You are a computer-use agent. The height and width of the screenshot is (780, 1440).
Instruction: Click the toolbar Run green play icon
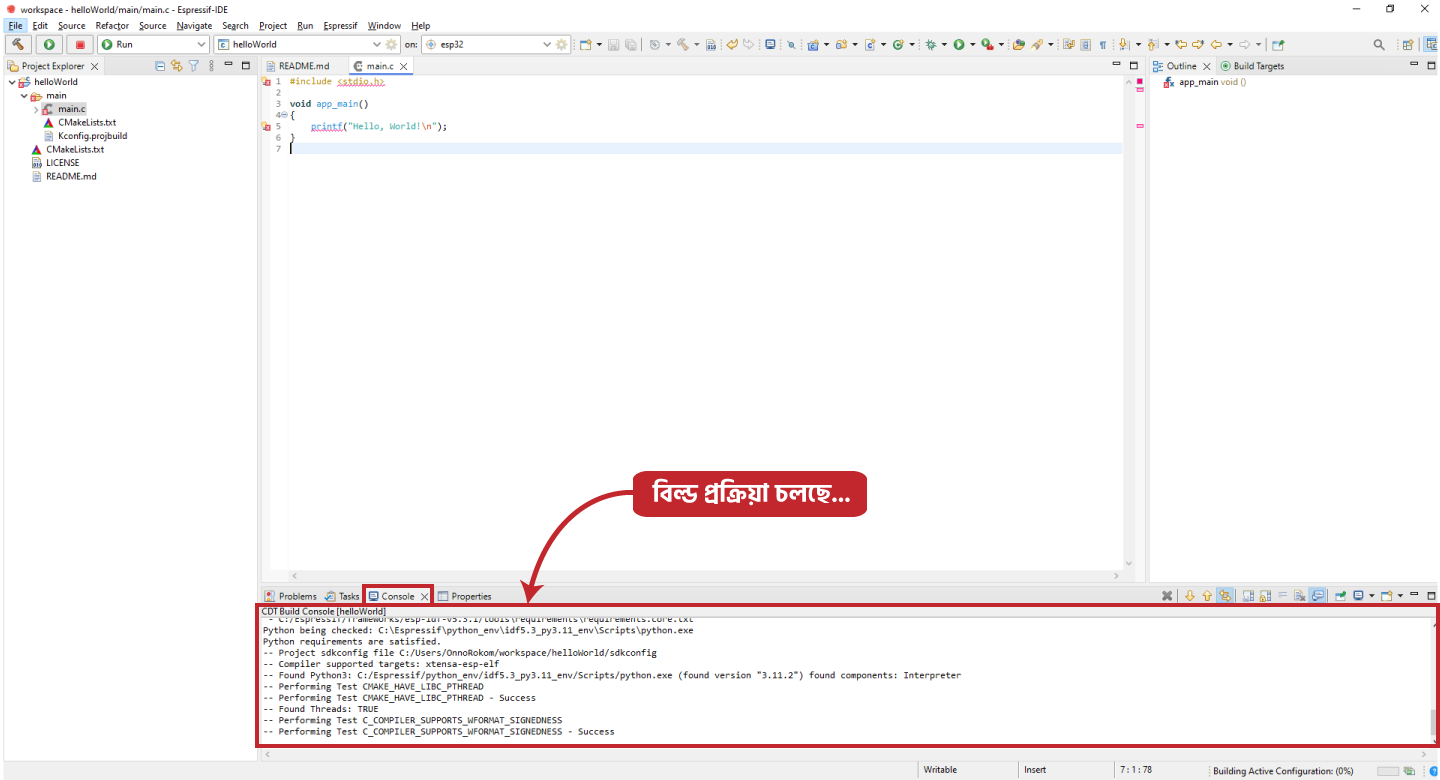(959, 44)
